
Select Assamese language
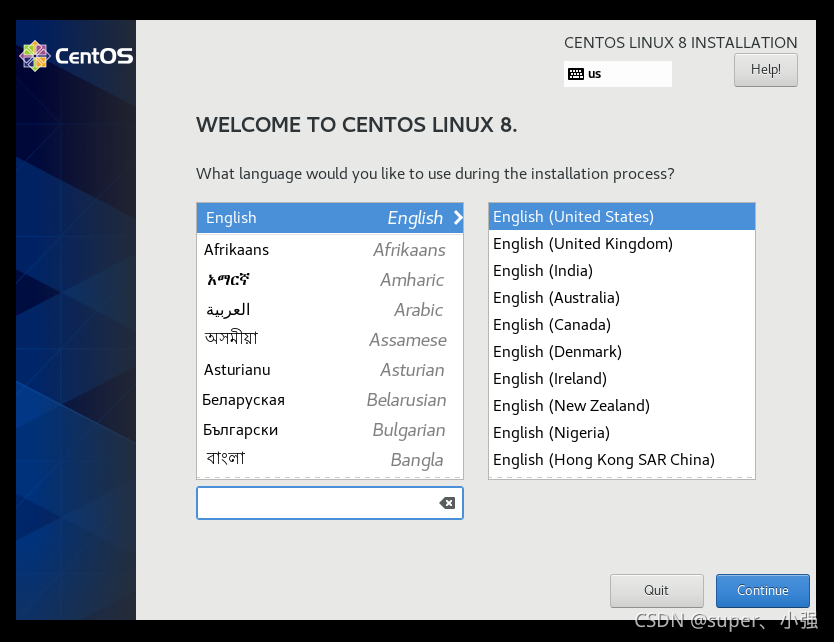[x=330, y=339]
